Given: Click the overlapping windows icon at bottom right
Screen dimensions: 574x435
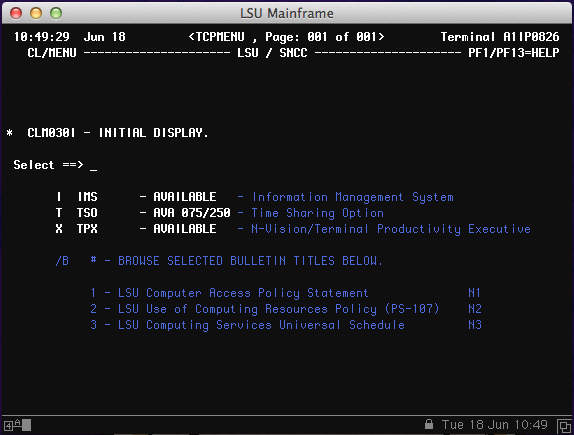Looking at the screenshot, I should 564,426.
